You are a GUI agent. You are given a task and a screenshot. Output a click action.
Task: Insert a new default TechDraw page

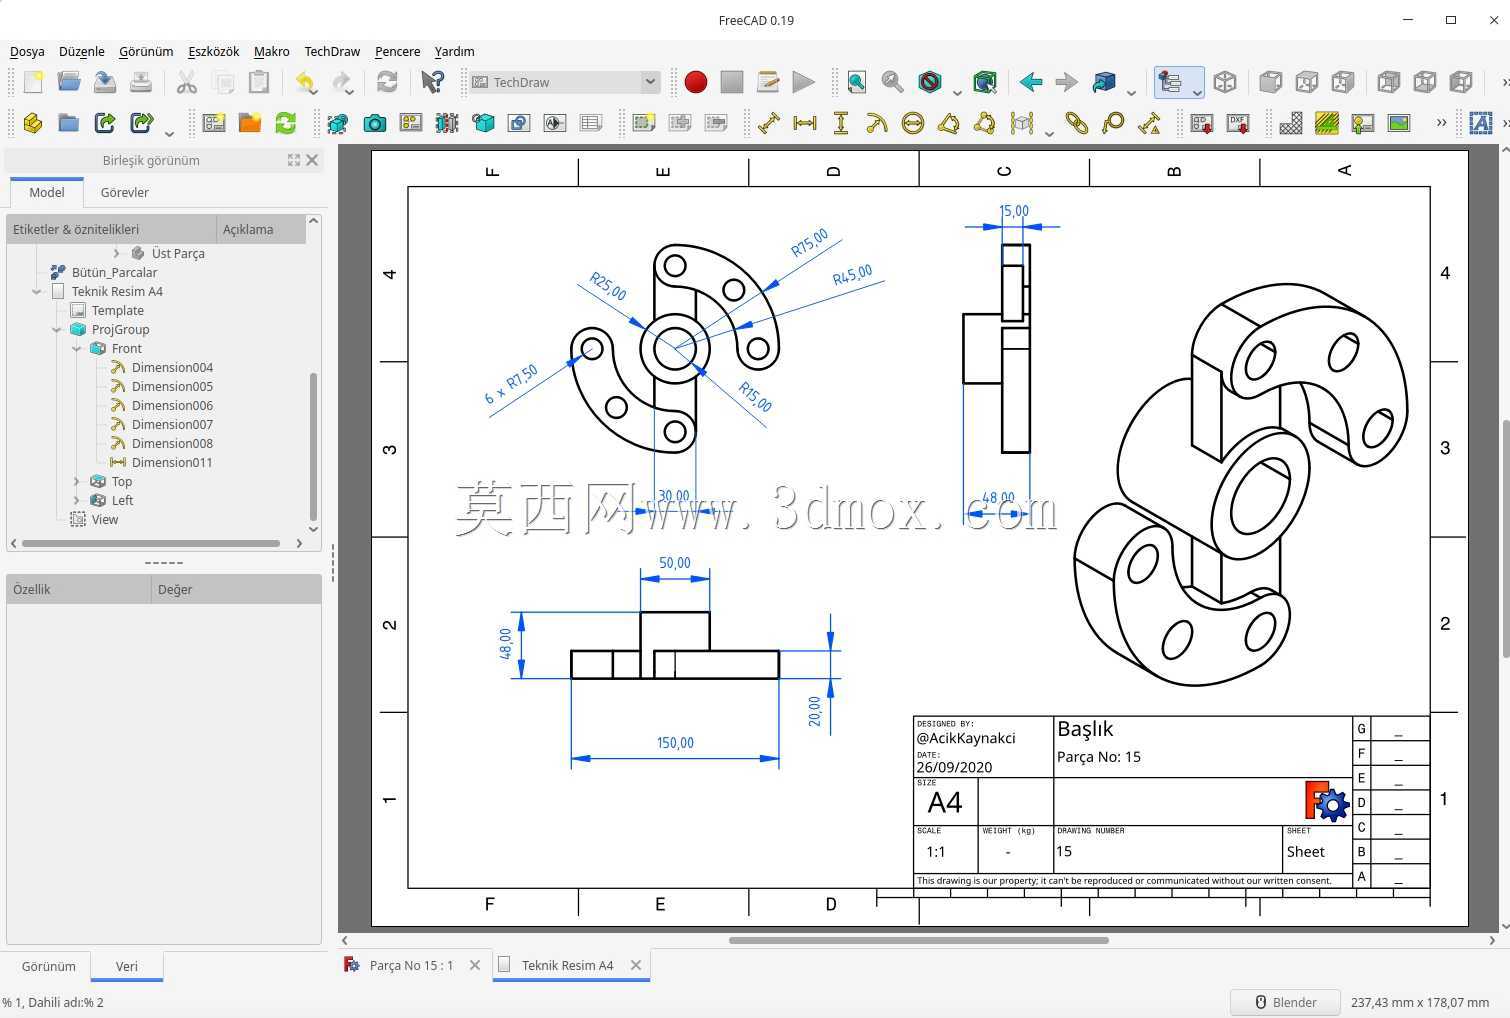pos(214,123)
